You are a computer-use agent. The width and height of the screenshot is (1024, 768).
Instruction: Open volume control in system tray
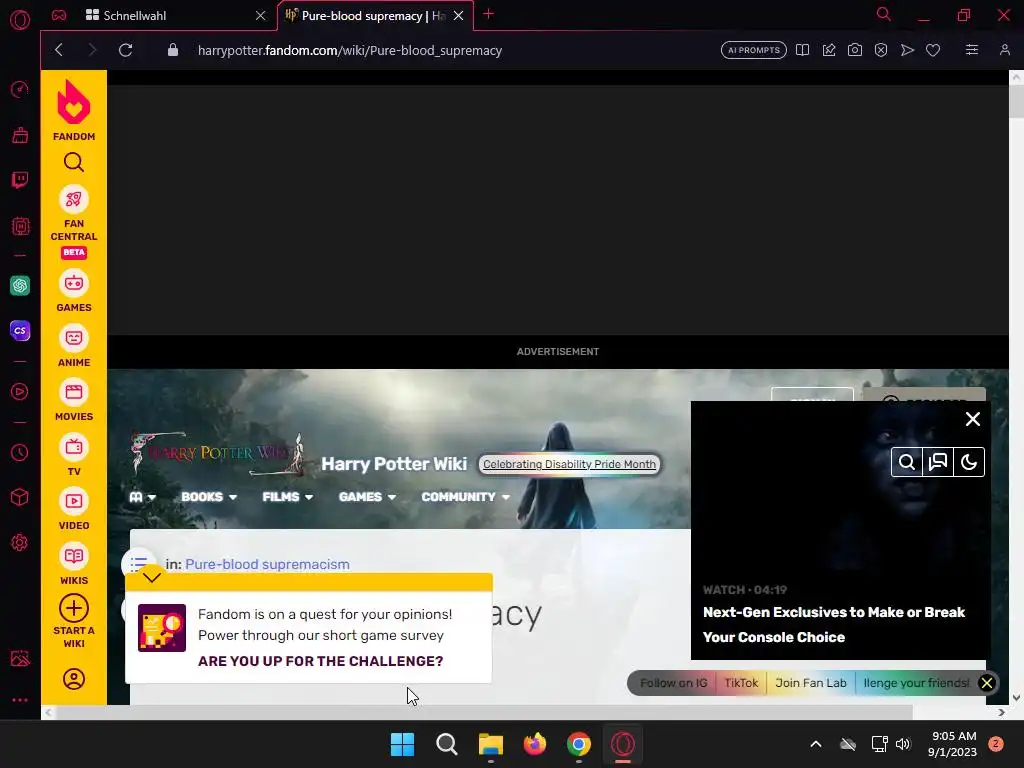coord(903,744)
